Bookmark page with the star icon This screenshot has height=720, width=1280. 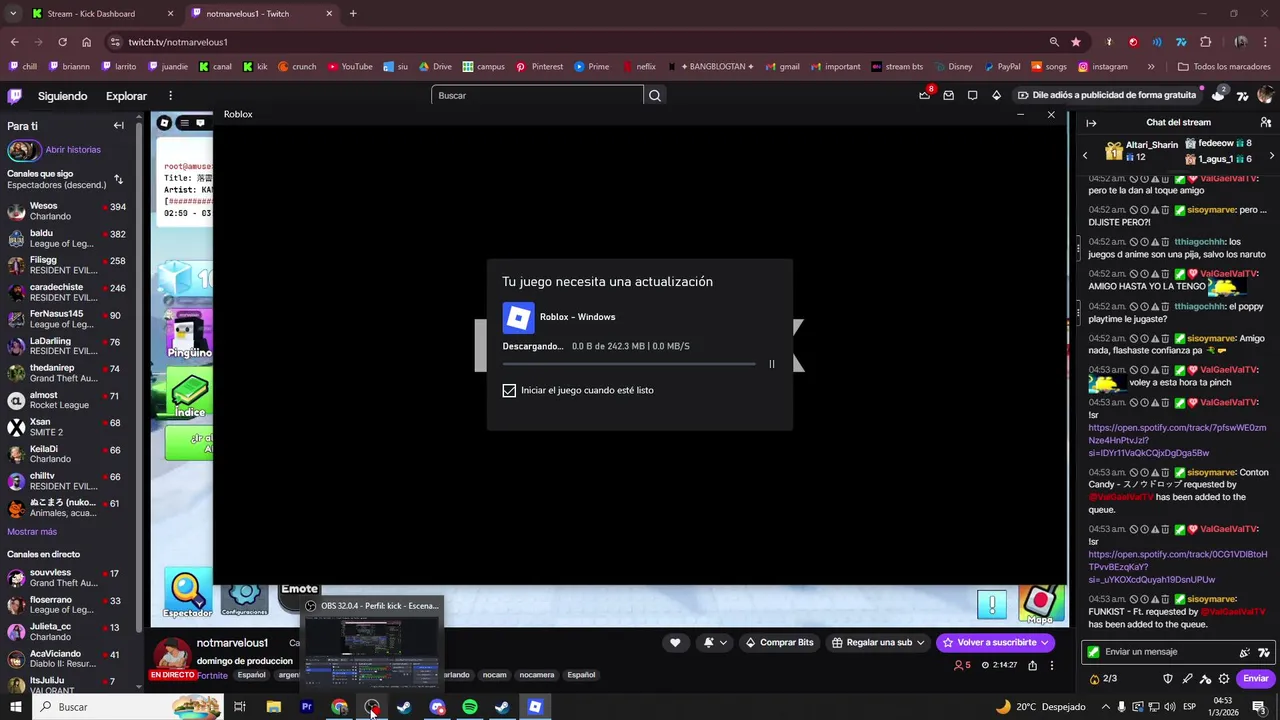(1076, 42)
